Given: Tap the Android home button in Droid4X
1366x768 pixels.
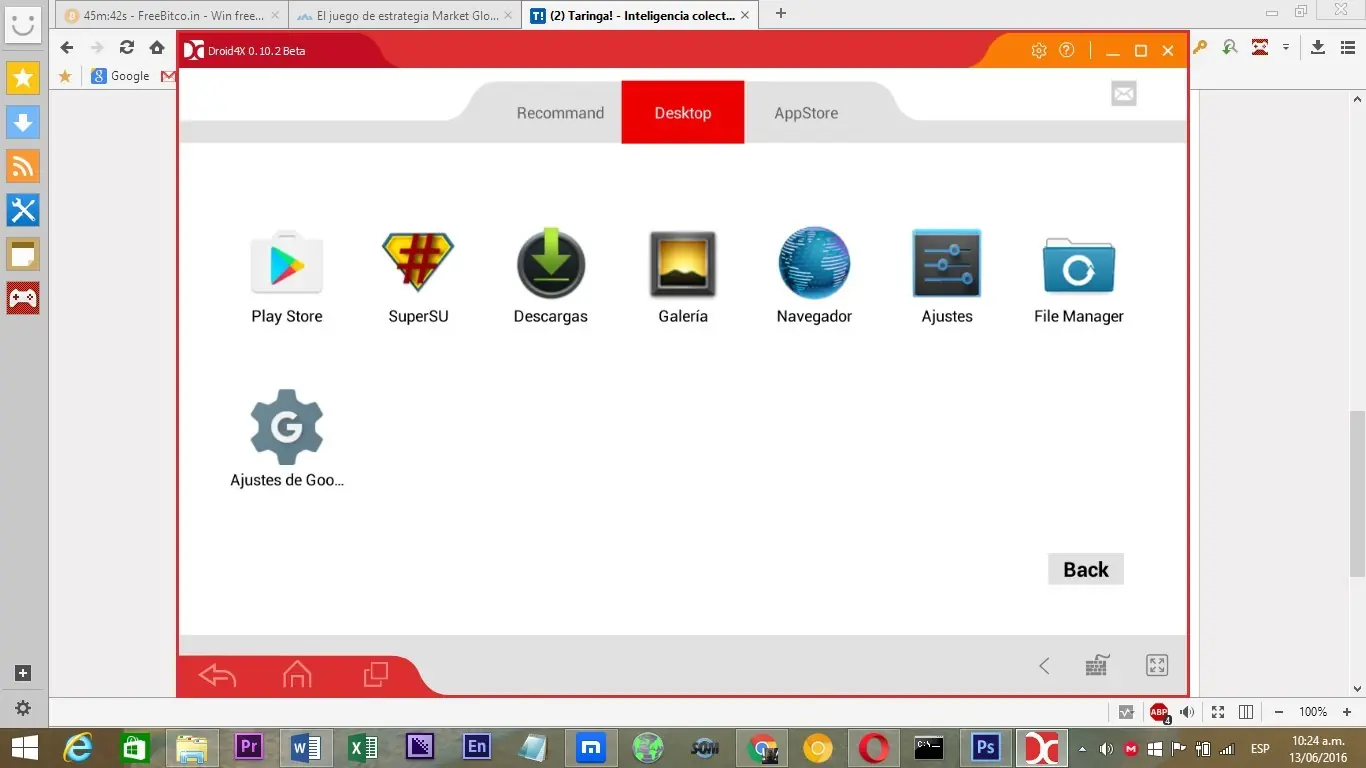Looking at the screenshot, I should 297,675.
